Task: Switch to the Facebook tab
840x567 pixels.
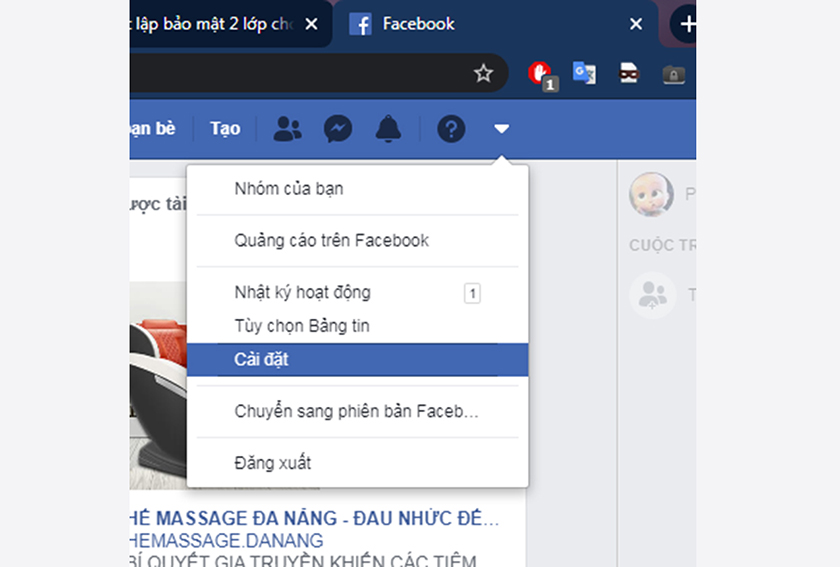Action: pyautogui.click(x=496, y=24)
